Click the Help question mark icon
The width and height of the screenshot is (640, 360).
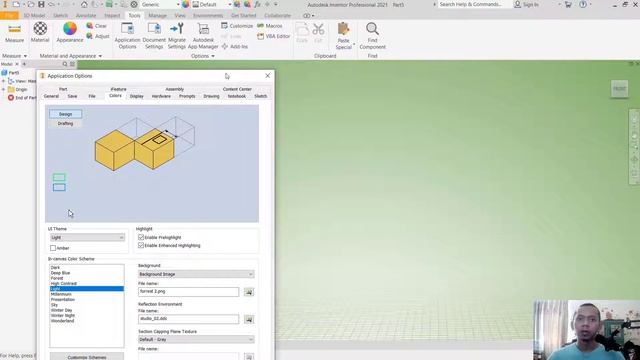click(x=583, y=4)
